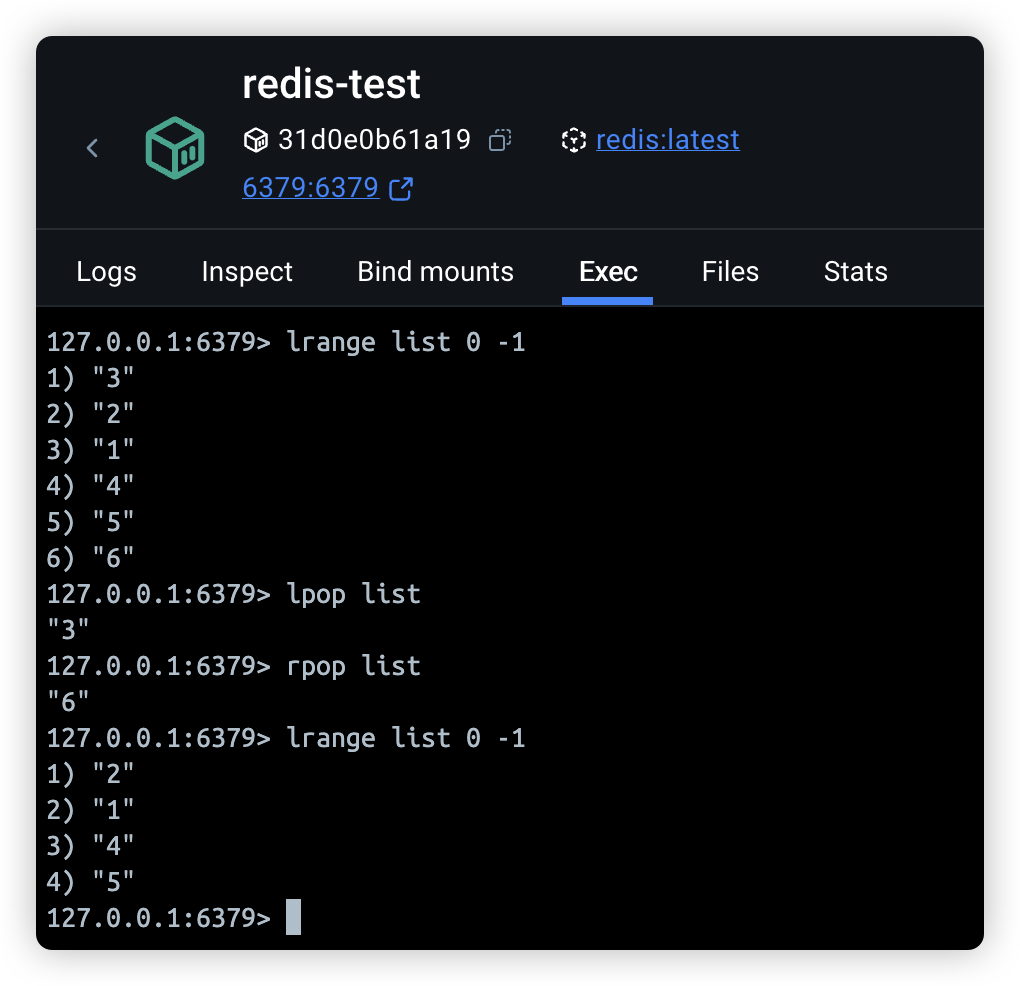Click the redis-test container name
The width and height of the screenshot is (1020, 986).
pyautogui.click(x=331, y=84)
